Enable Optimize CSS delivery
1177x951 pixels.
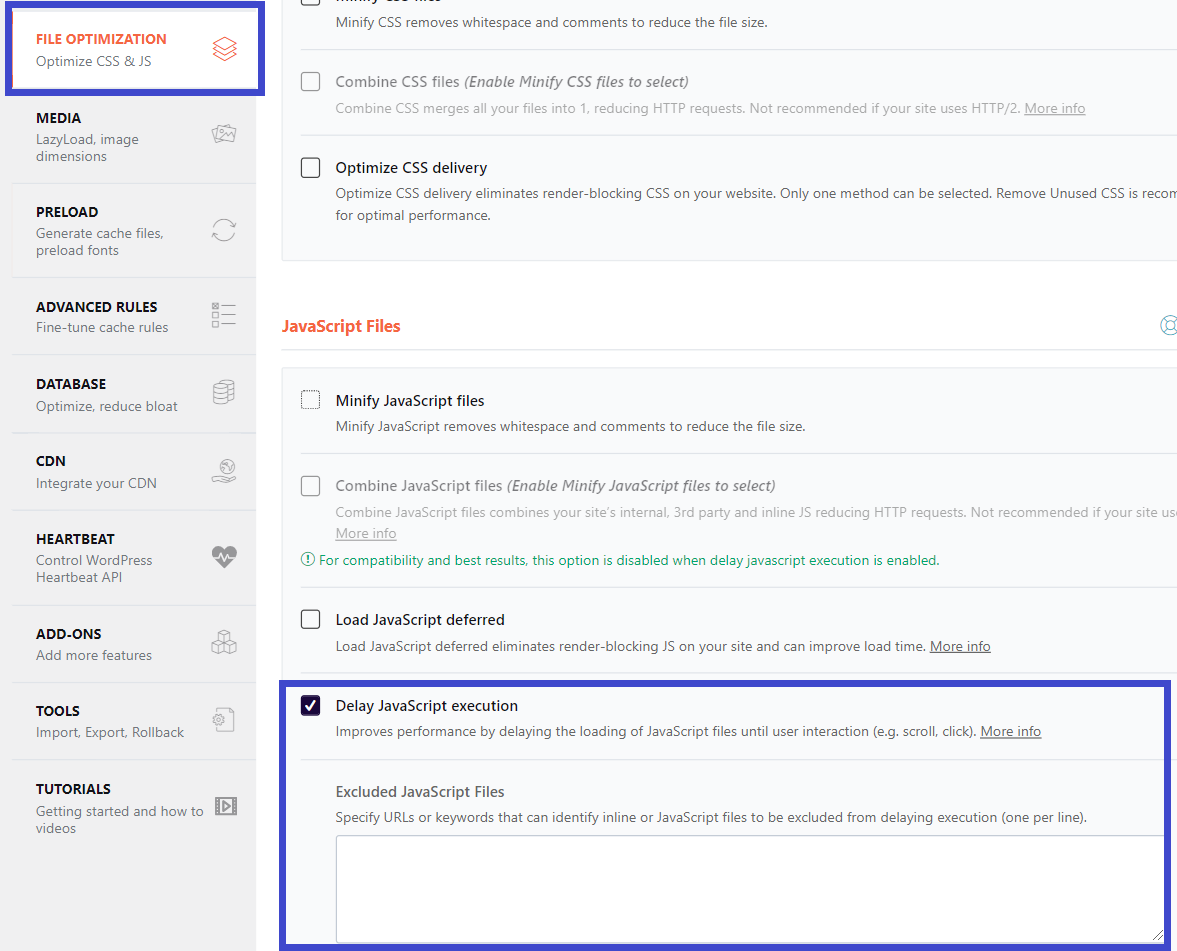click(310, 167)
